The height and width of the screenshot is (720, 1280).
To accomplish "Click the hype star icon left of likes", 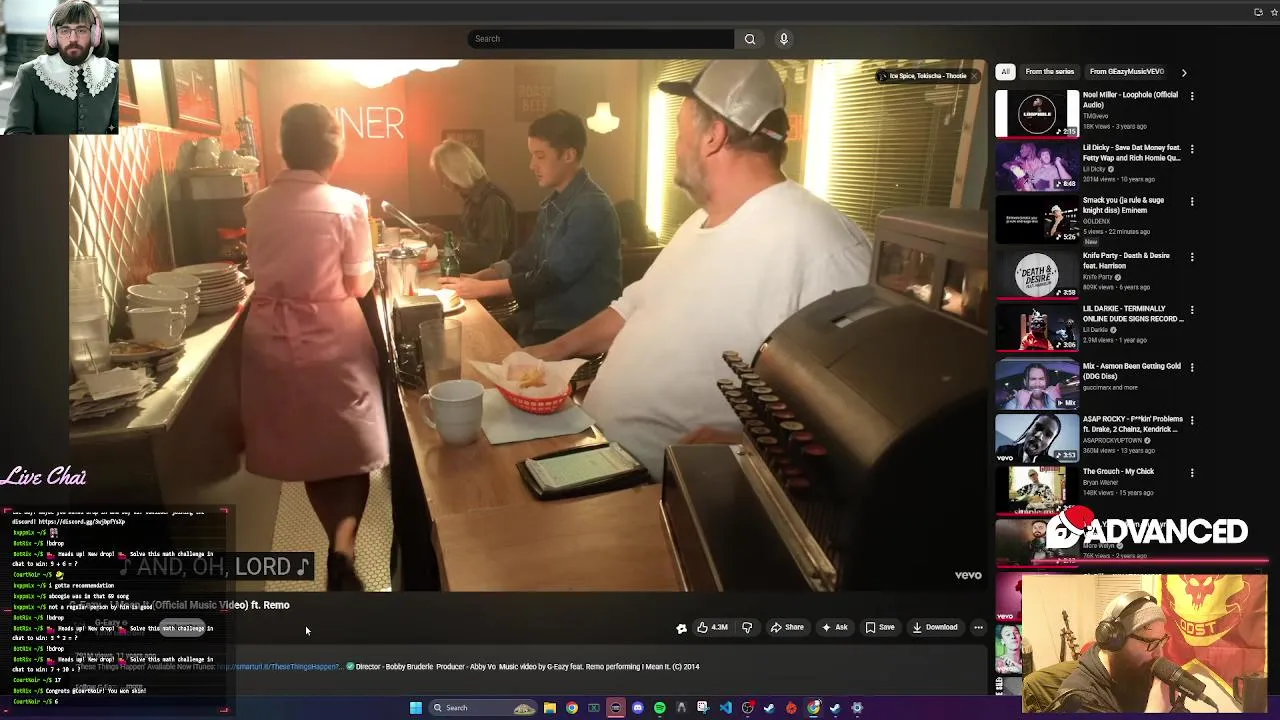I will 682,628.
